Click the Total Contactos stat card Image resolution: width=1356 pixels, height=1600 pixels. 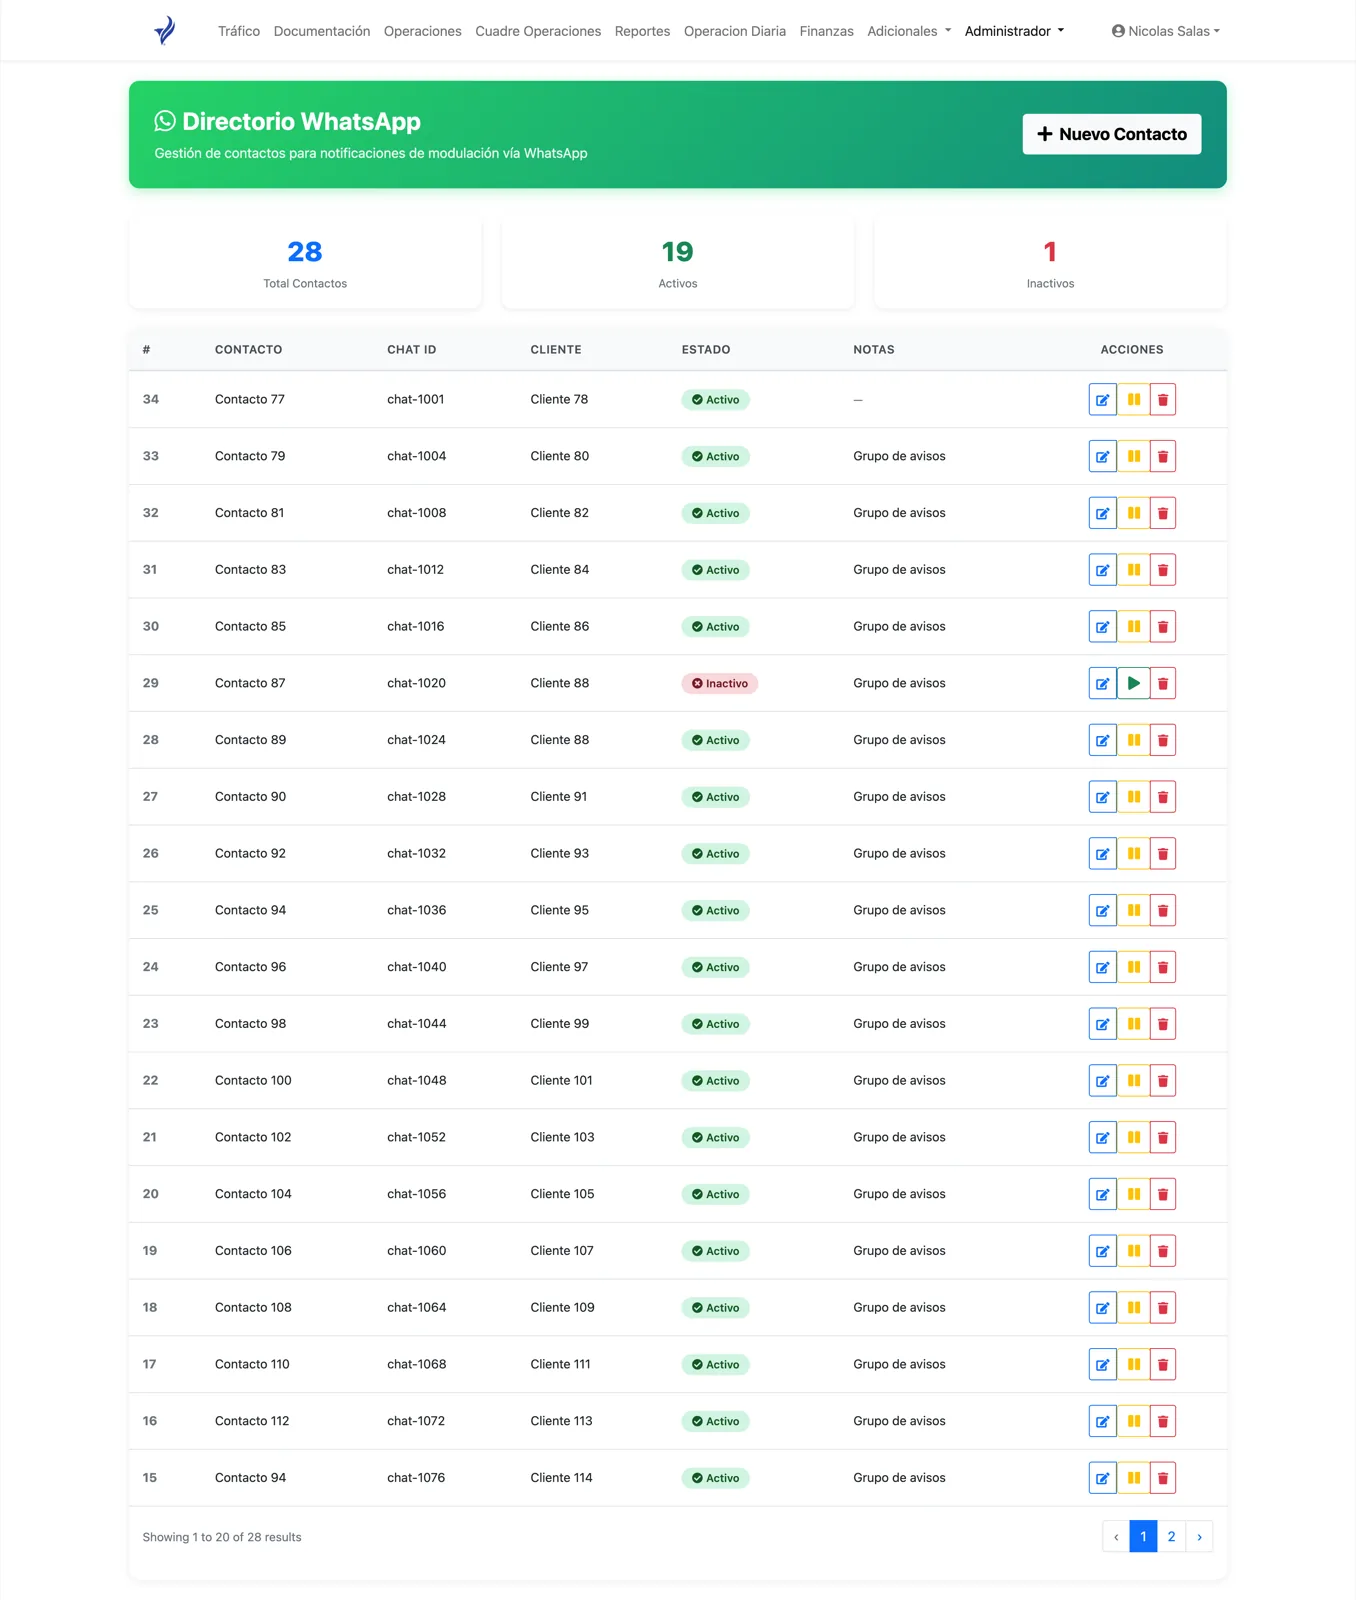305,264
